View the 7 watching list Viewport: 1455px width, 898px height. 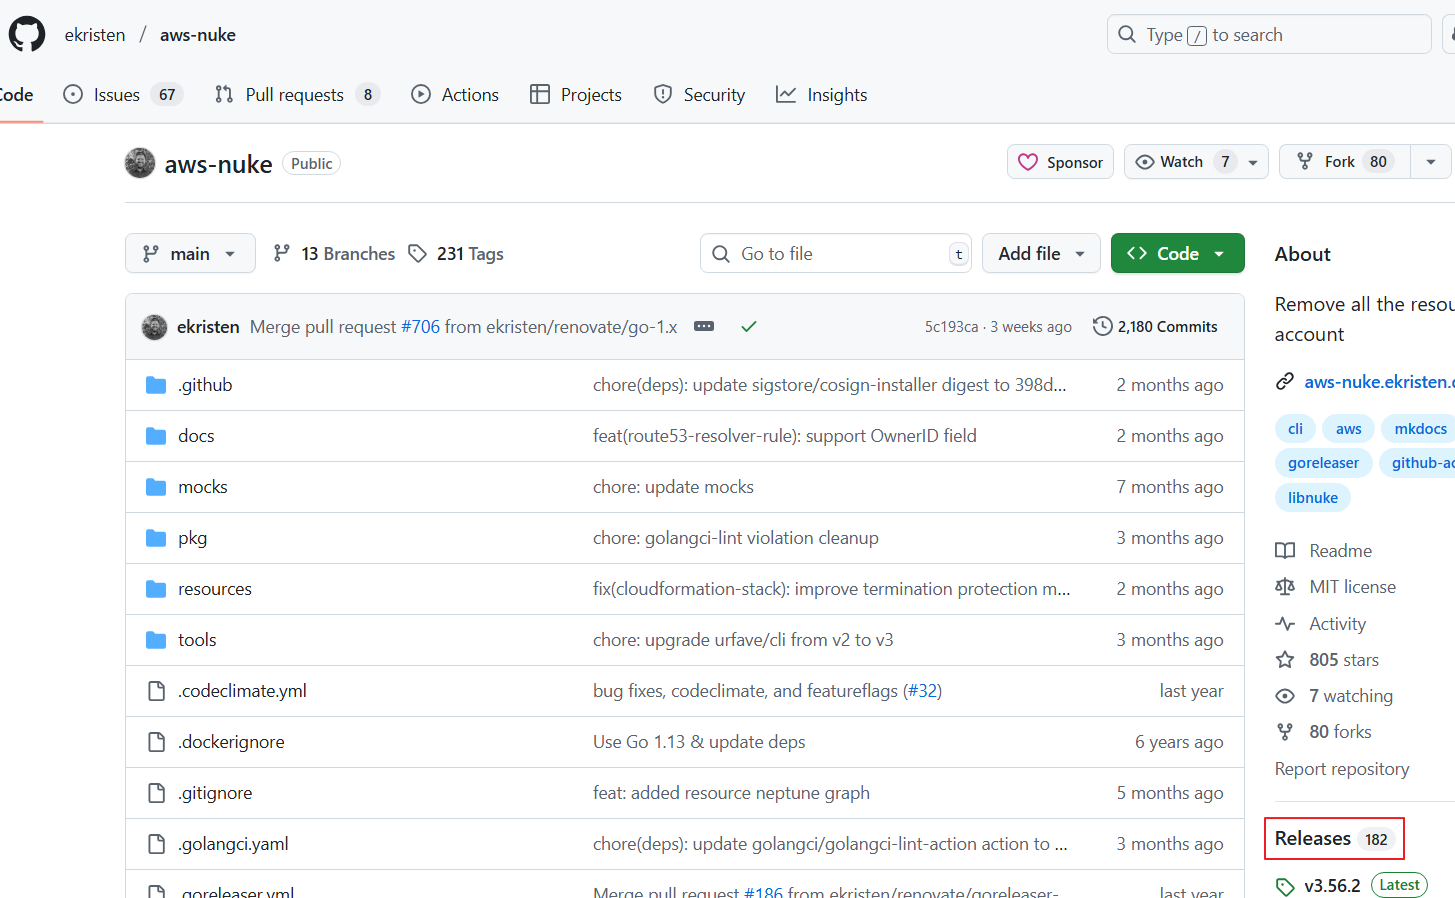tap(1334, 696)
